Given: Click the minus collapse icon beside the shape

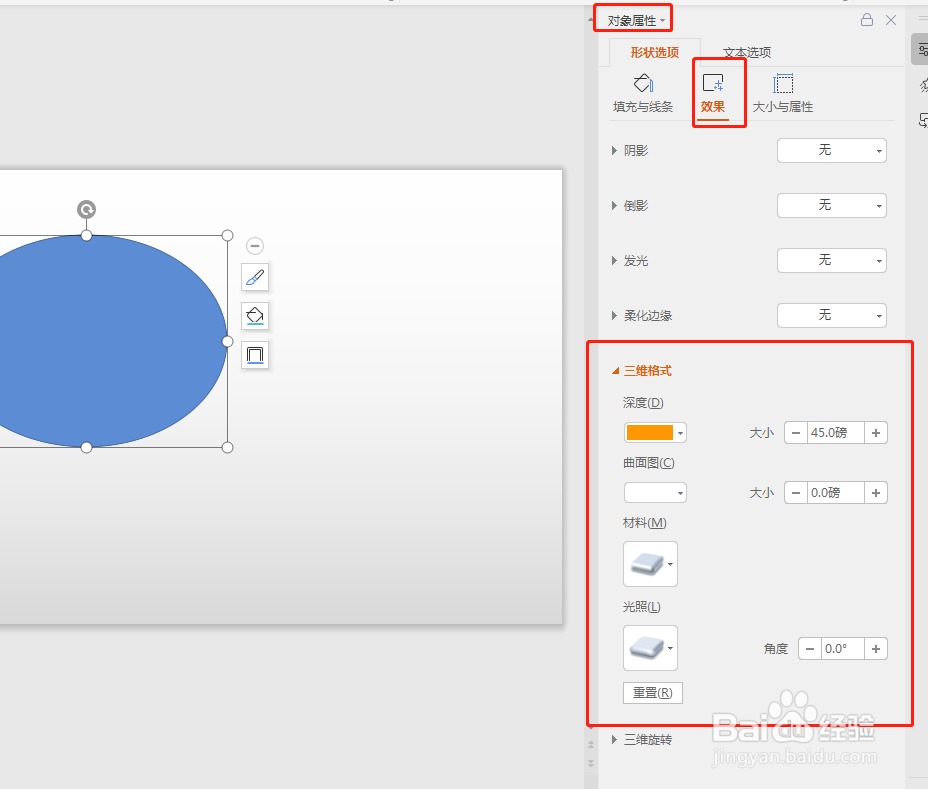Looking at the screenshot, I should [254, 246].
